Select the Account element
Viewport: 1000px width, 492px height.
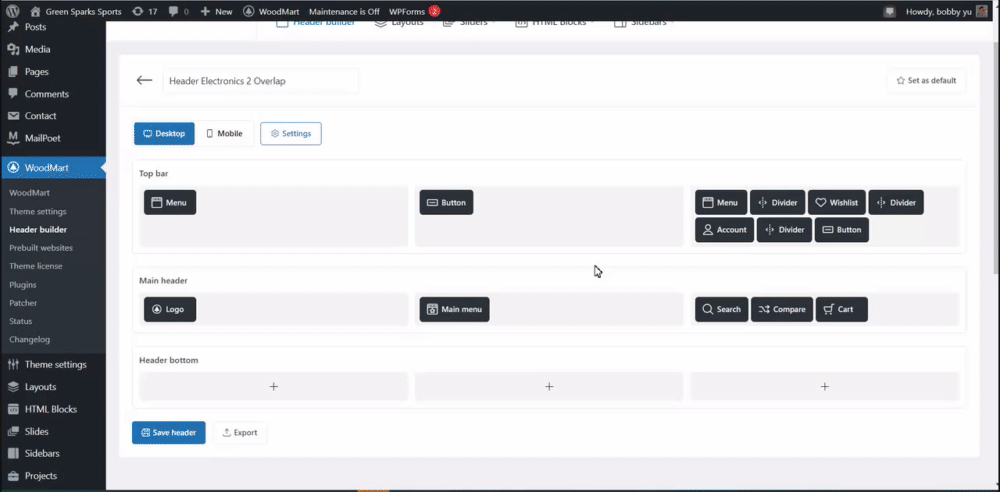724,230
